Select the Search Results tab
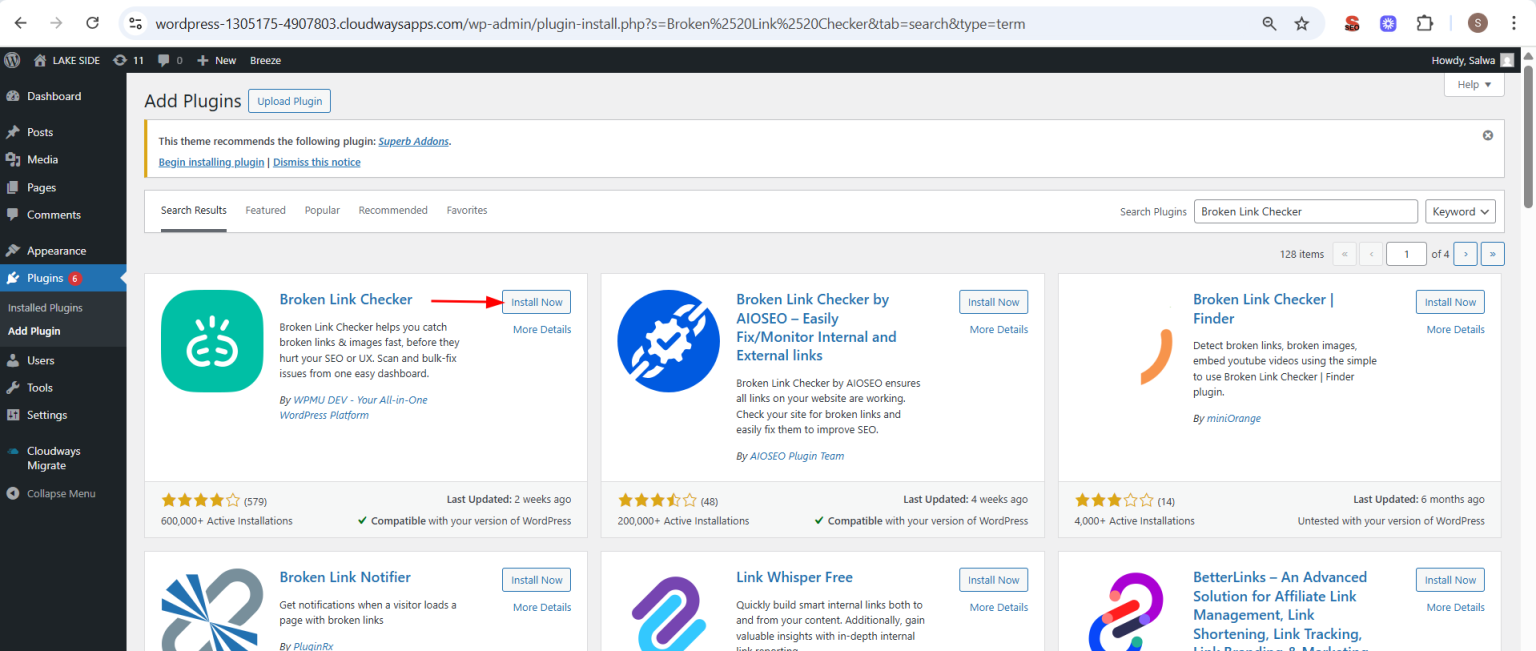1536x651 pixels. 194,210
